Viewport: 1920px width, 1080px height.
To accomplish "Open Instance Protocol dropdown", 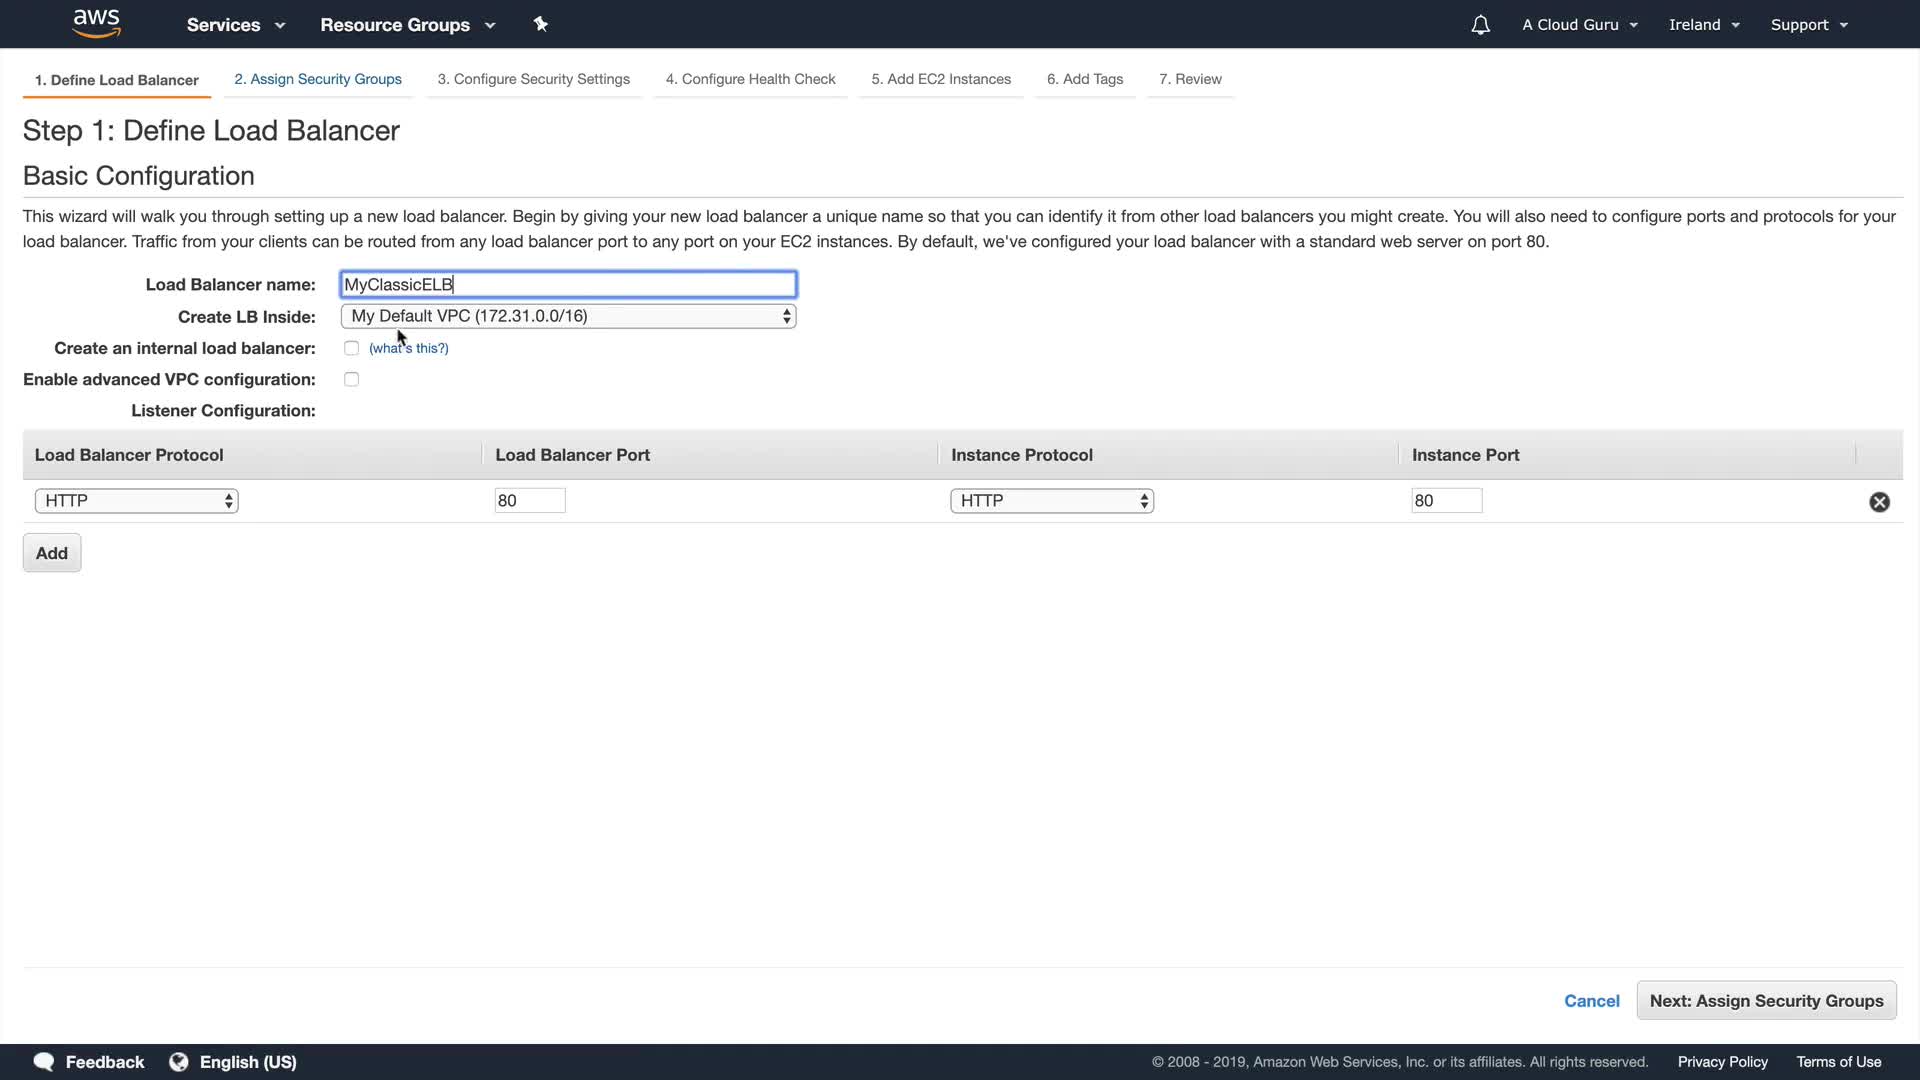I will click(x=1051, y=501).
